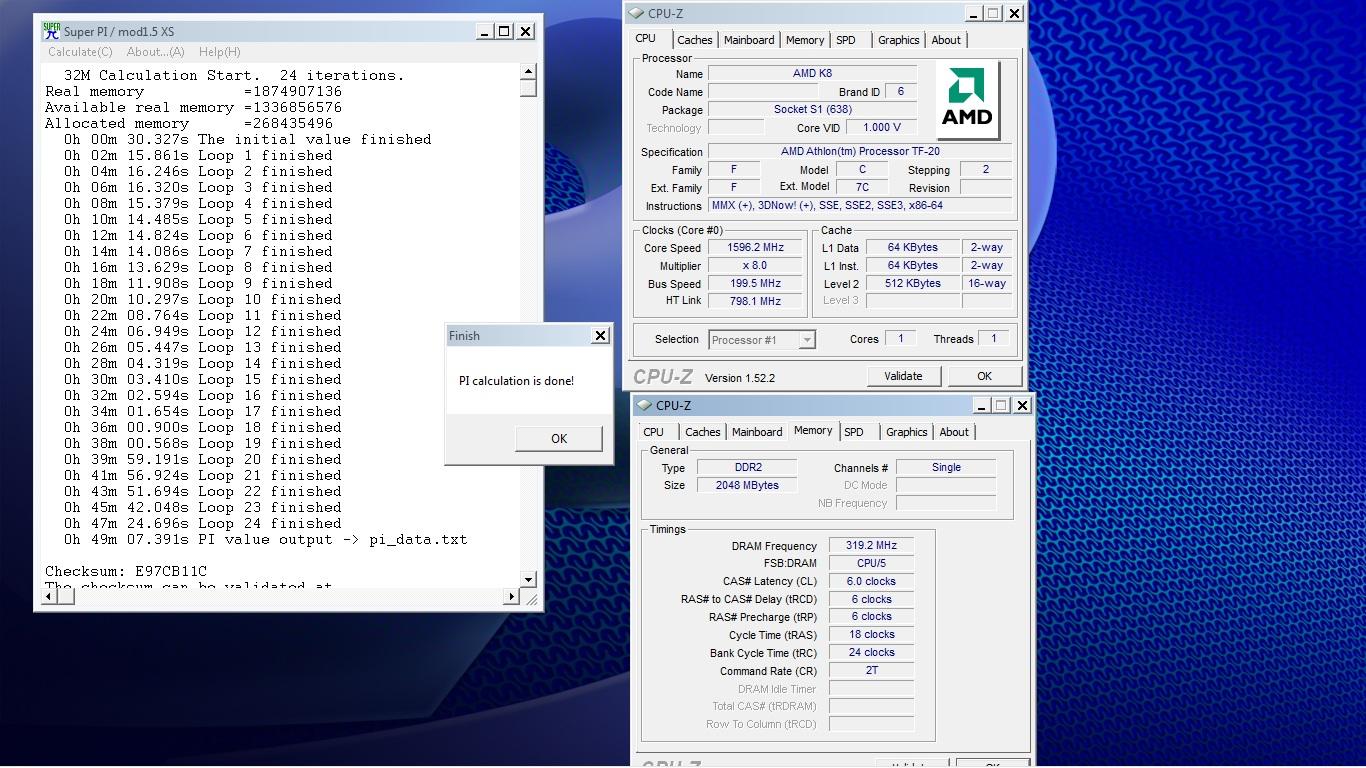This screenshot has width=1366, height=768.
Task: Click the Bank Cycle Time 24 clocks value
Action: click(x=871, y=653)
